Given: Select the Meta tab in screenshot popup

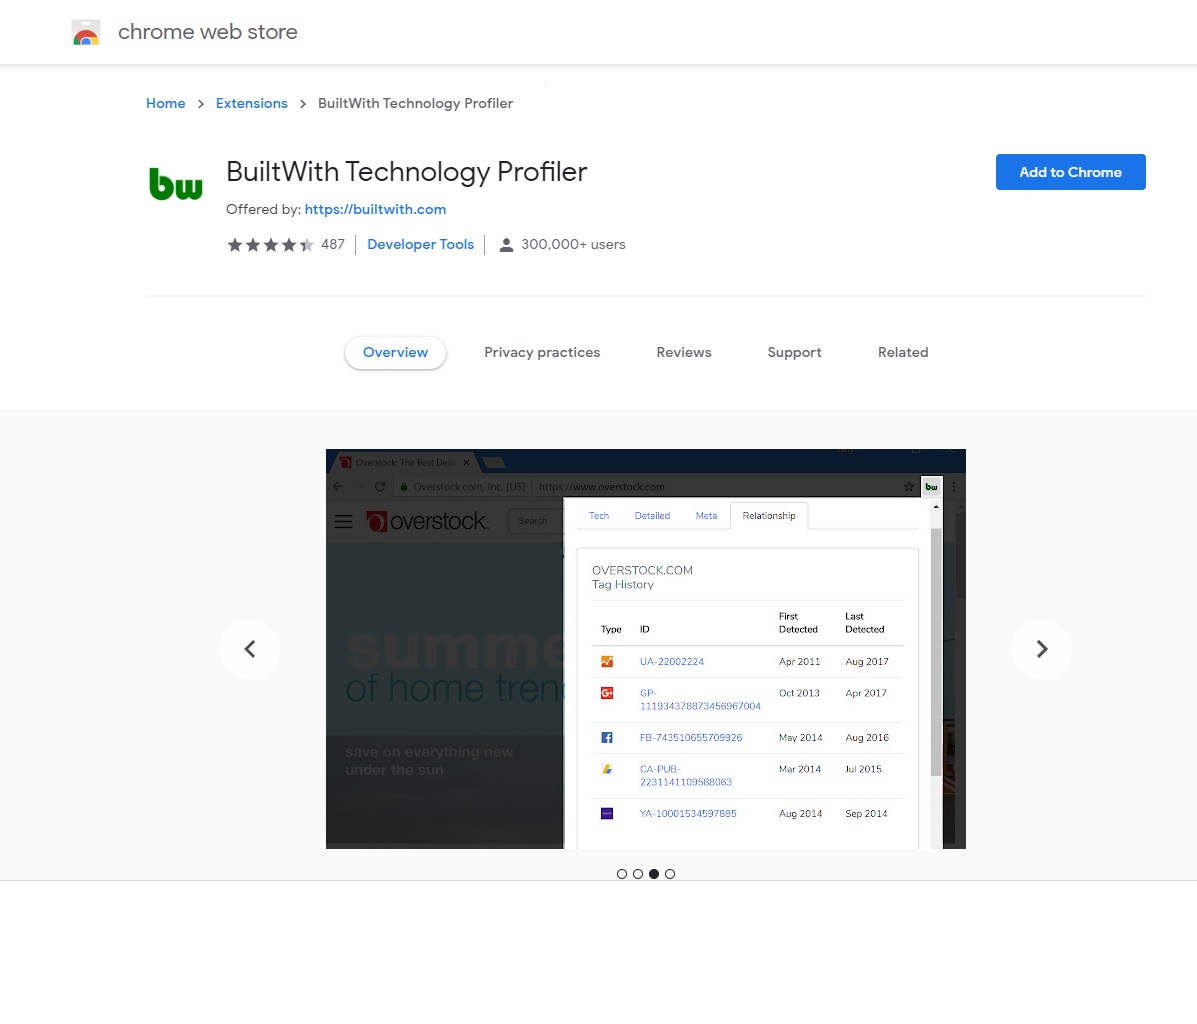Looking at the screenshot, I should click(x=706, y=515).
